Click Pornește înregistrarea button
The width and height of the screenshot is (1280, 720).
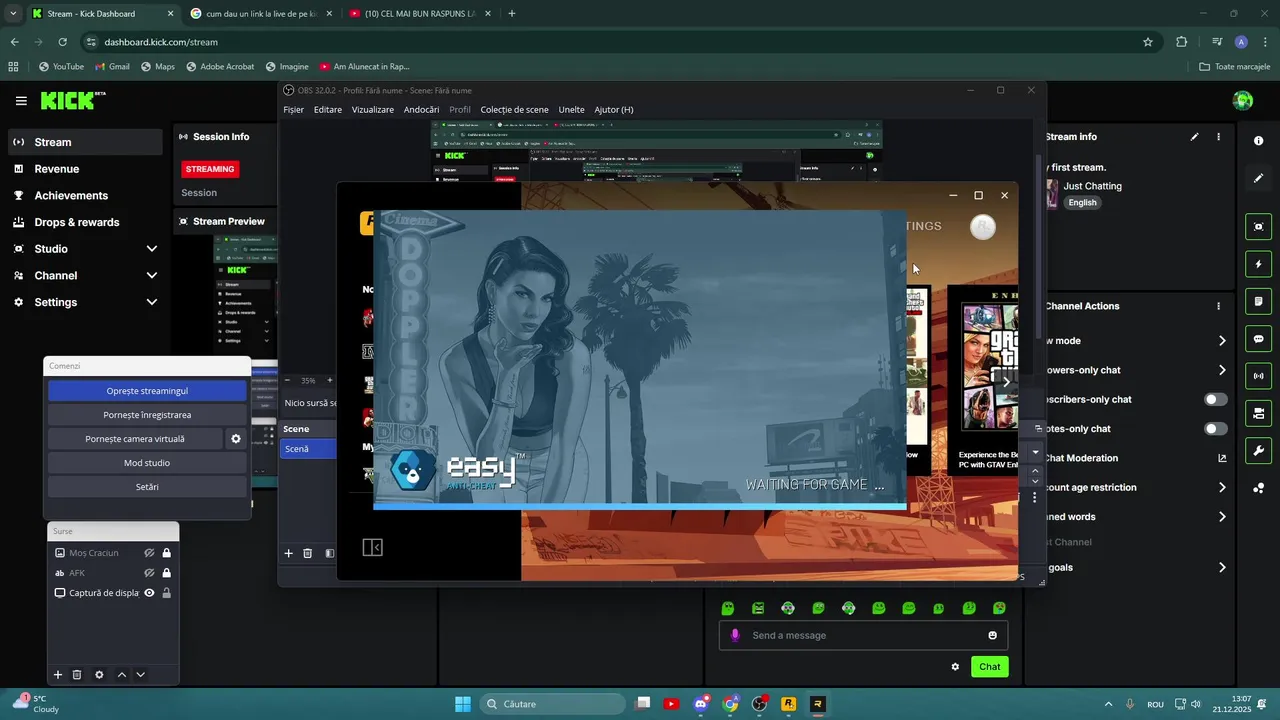tap(147, 415)
